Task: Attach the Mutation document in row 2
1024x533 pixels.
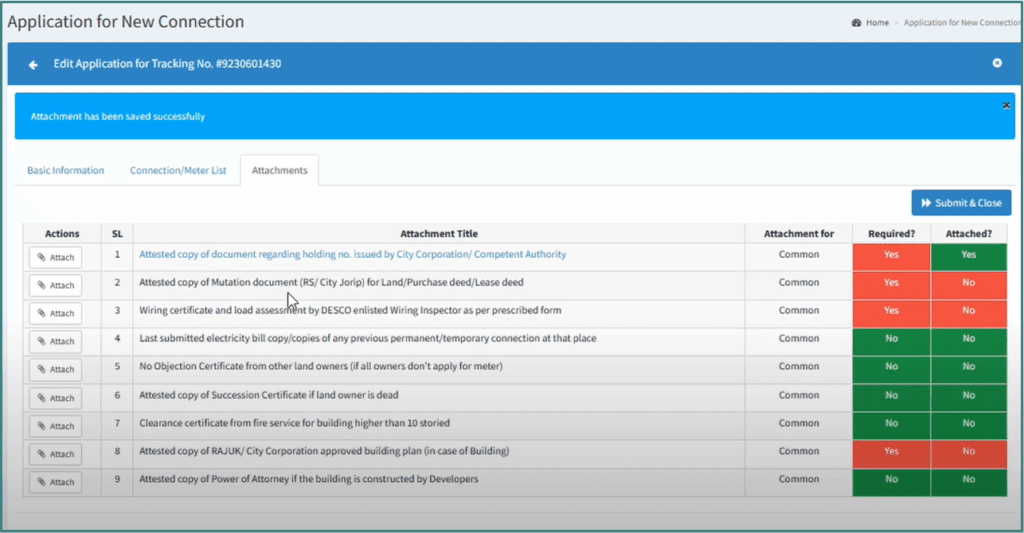Action: pyautogui.click(x=56, y=285)
